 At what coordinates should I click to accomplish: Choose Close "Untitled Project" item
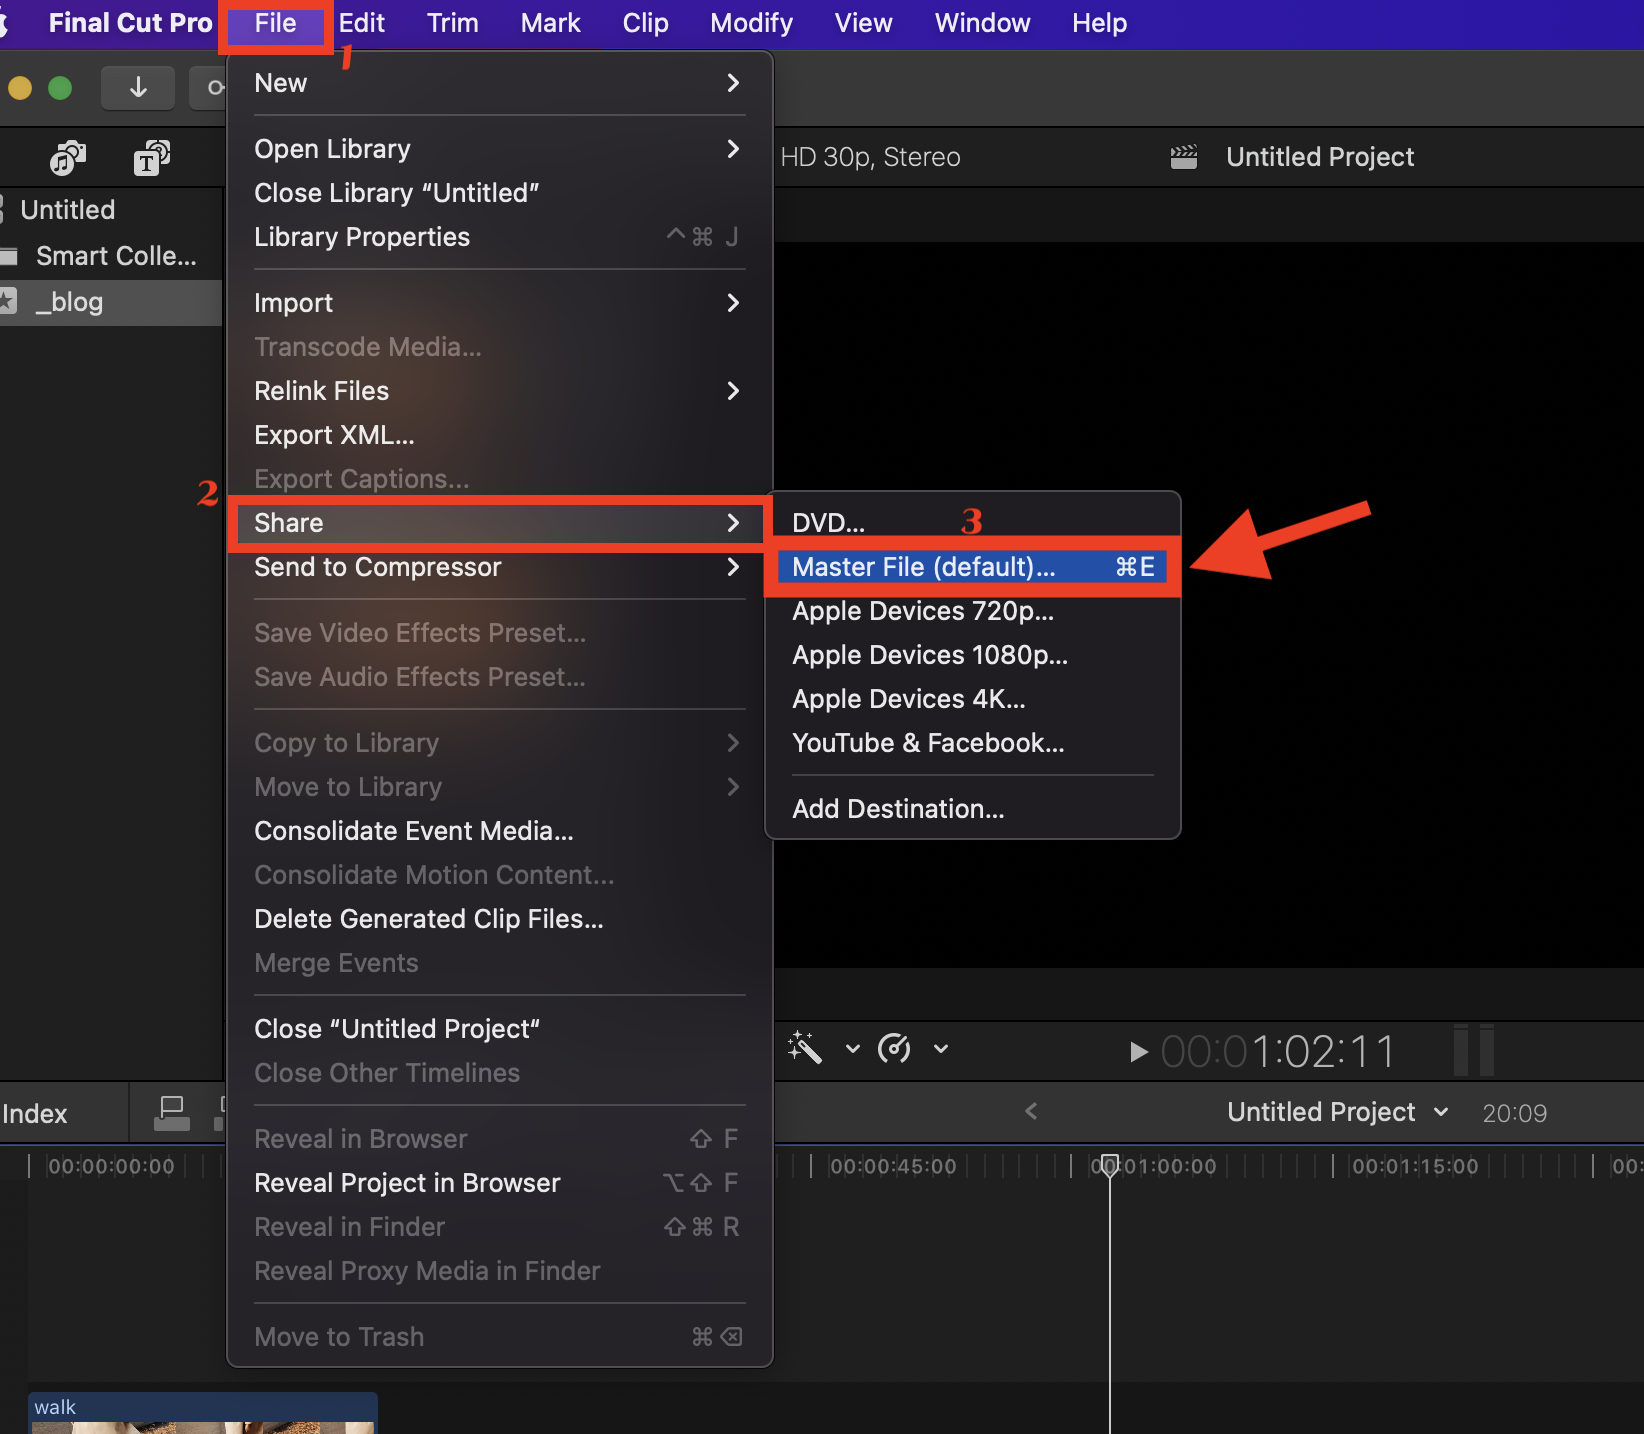(x=499, y=1029)
